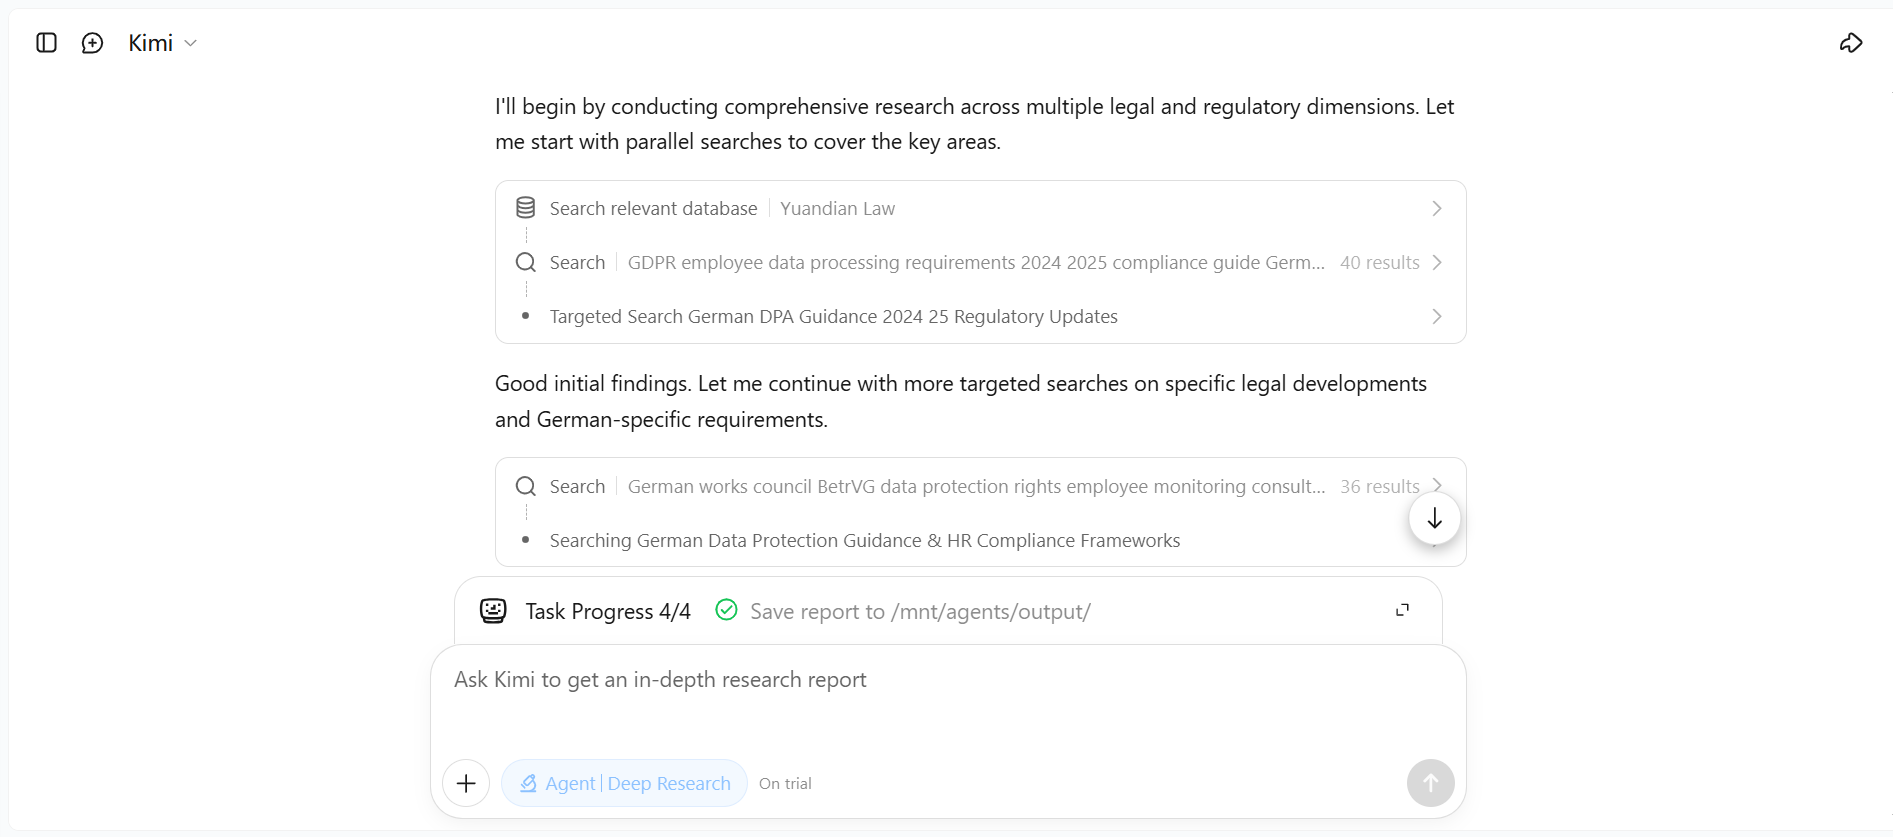
Task: Jump to bottom with down arrow button
Action: click(x=1434, y=519)
